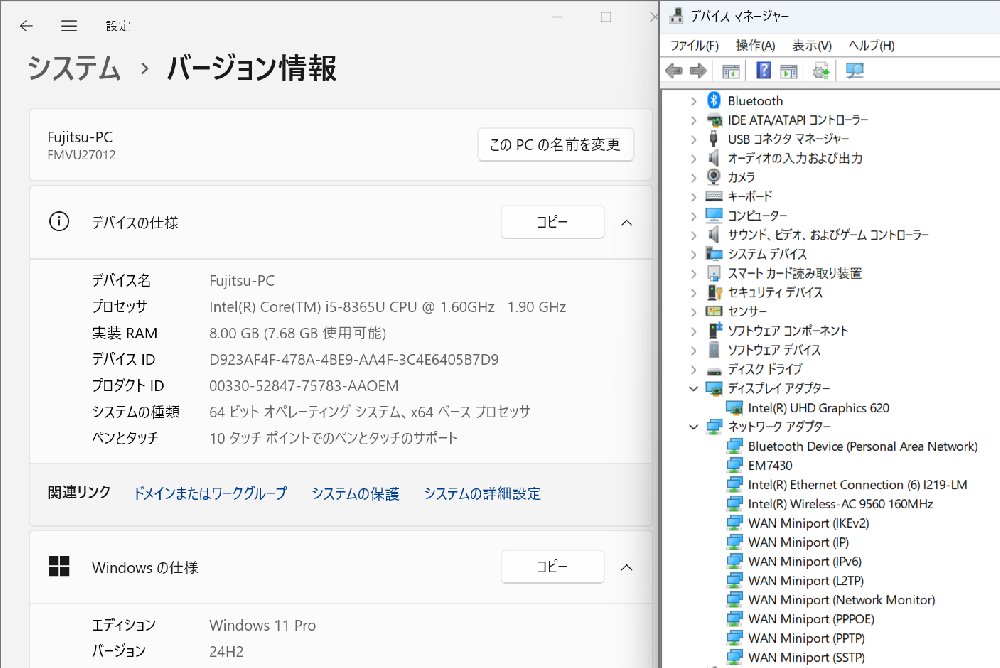This screenshot has width=1000, height=668.
Task: Open help via the blue question mark icon
Action: point(763,70)
